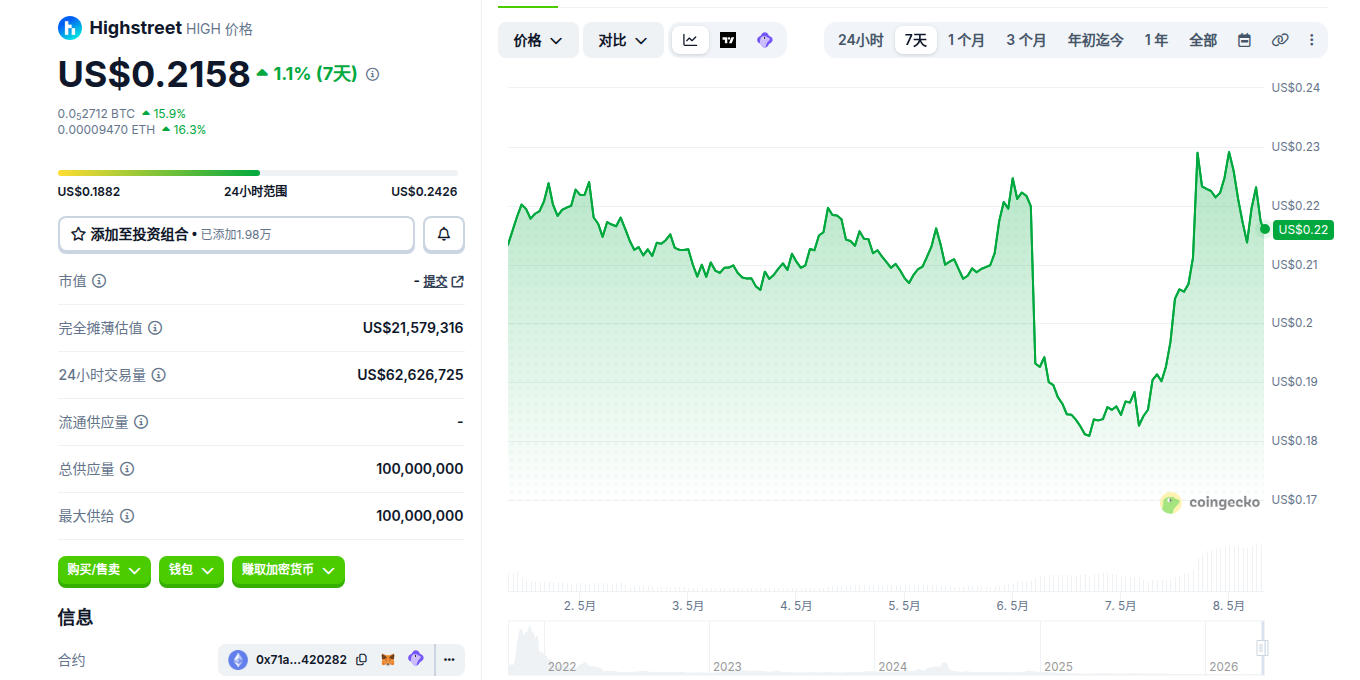Click the BTC price text 0.0₅2712 BTC

pos(96,114)
